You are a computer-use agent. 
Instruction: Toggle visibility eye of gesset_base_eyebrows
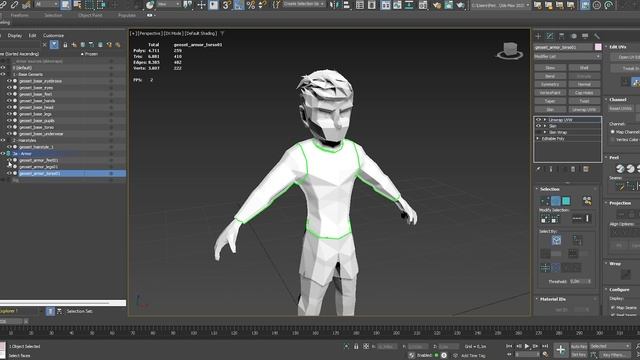pyautogui.click(x=9, y=81)
